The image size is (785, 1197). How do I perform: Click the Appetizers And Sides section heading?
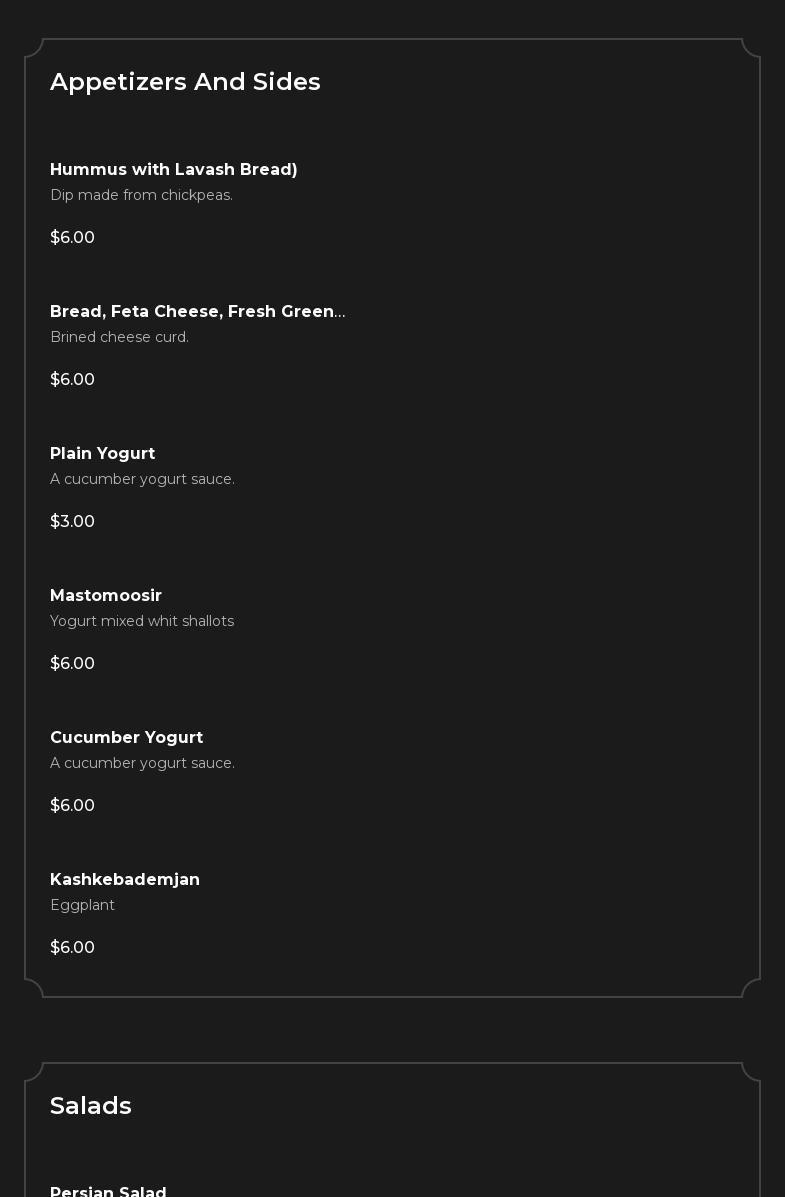185,82
